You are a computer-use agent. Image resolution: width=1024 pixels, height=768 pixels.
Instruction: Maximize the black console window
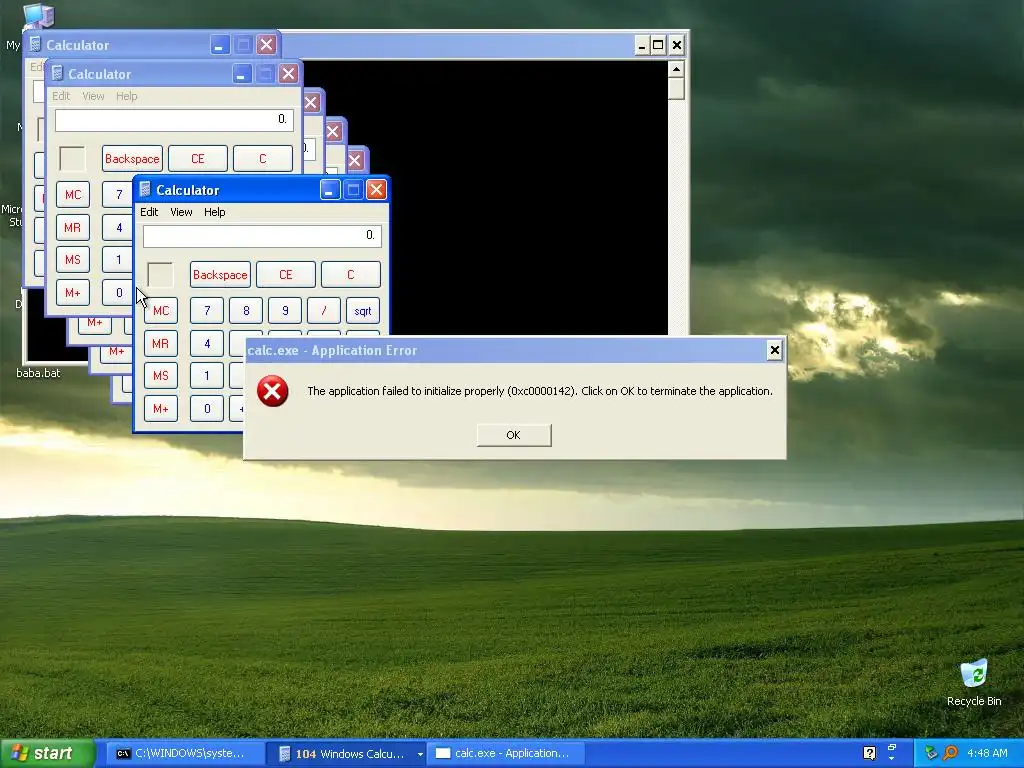(658, 45)
